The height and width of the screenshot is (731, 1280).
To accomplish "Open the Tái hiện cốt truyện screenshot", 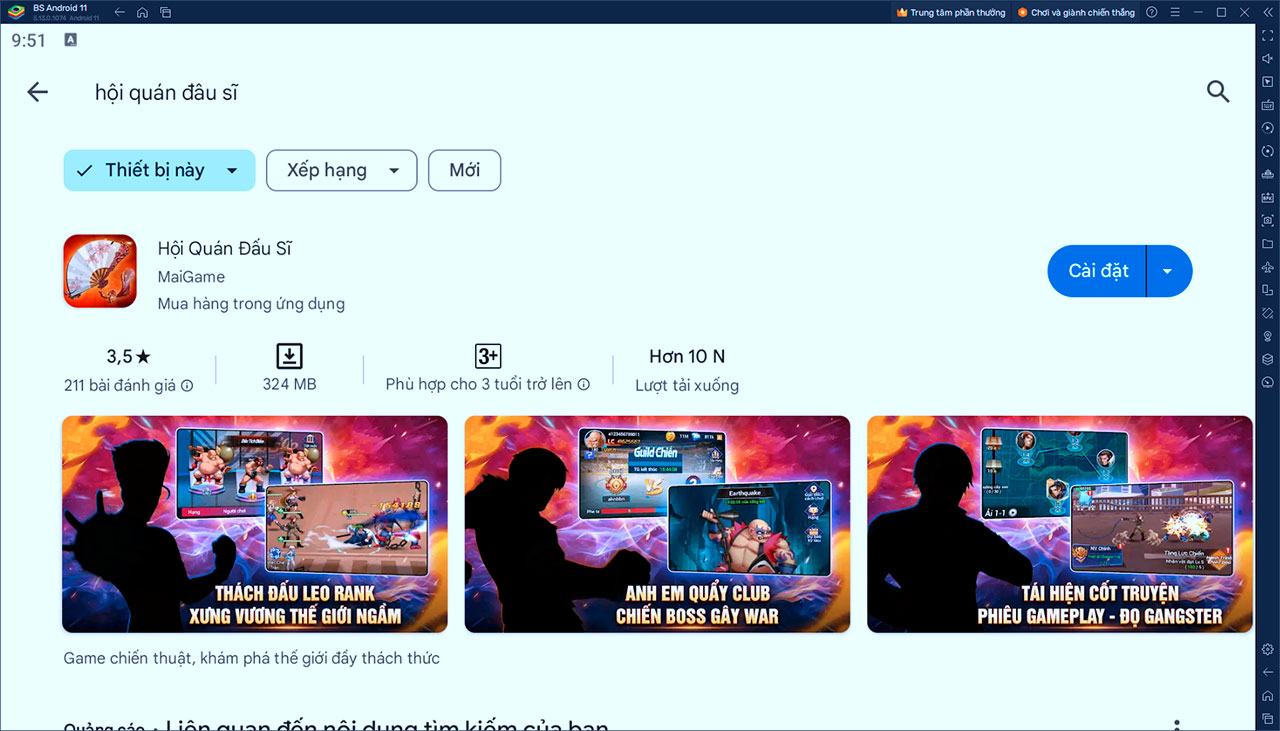I will 1060,524.
